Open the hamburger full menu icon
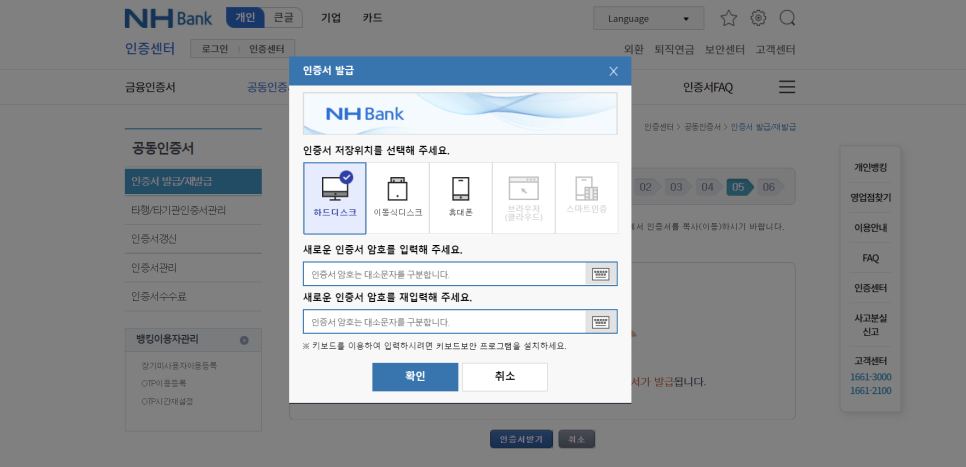966x467 pixels. (x=787, y=87)
